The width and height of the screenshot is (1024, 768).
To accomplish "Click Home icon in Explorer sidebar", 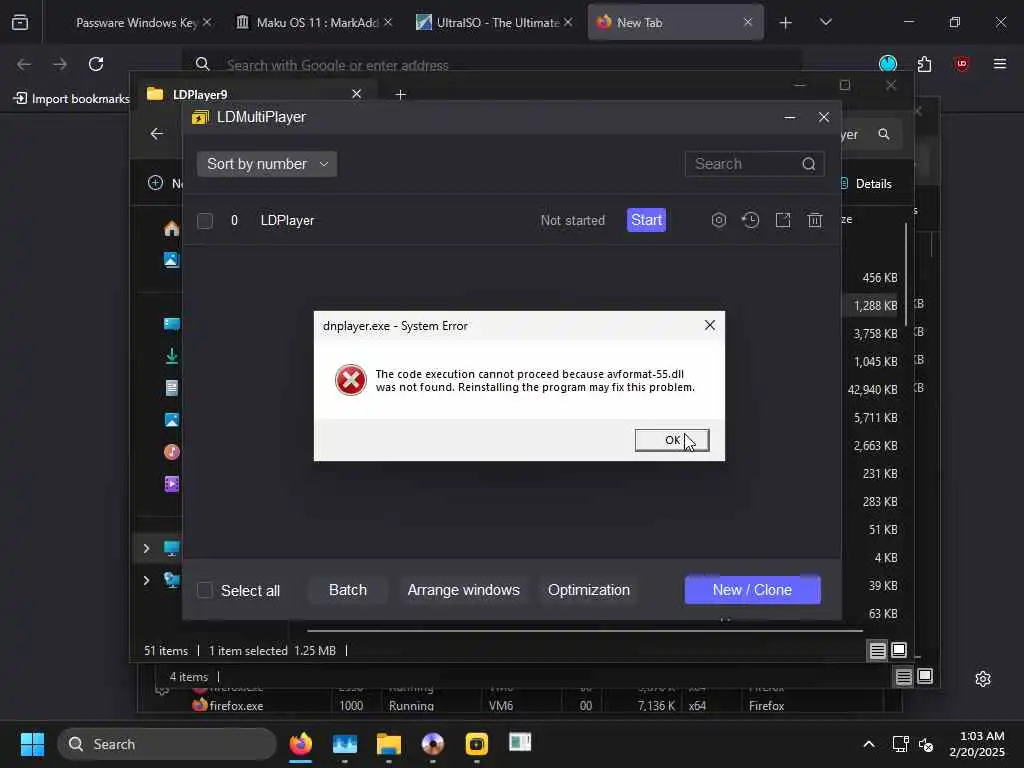I will pyautogui.click(x=172, y=229).
